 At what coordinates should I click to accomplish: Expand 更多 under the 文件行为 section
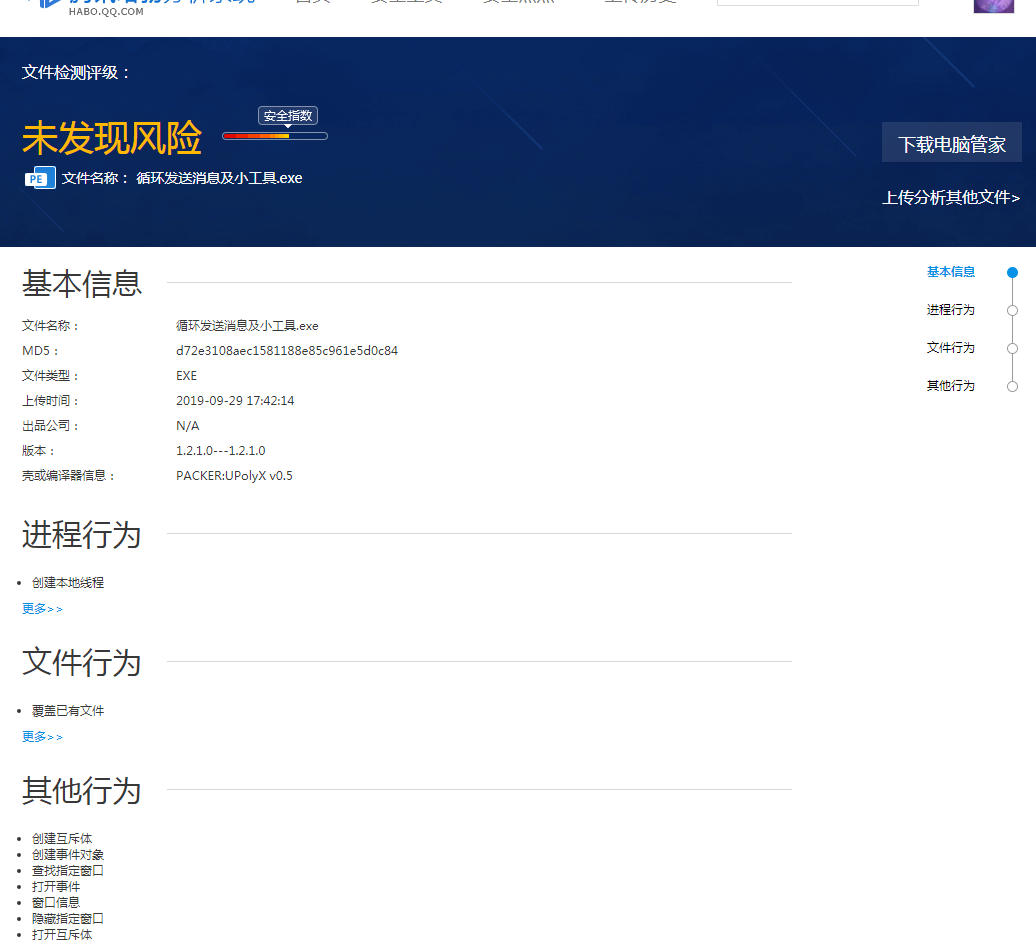click(x=40, y=735)
